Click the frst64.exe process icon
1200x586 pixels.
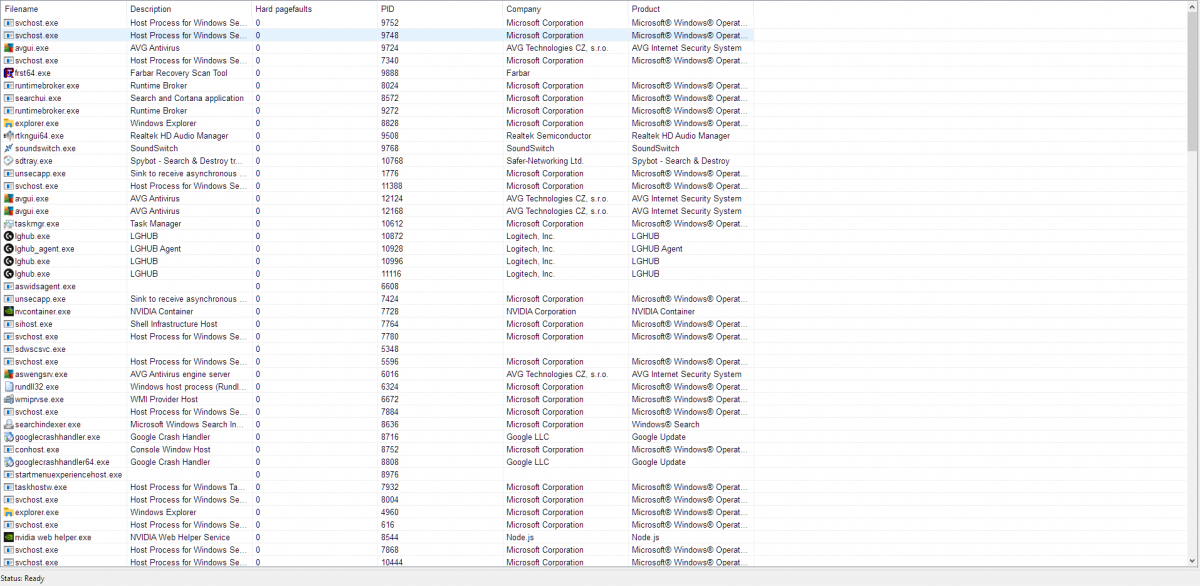click(9, 73)
